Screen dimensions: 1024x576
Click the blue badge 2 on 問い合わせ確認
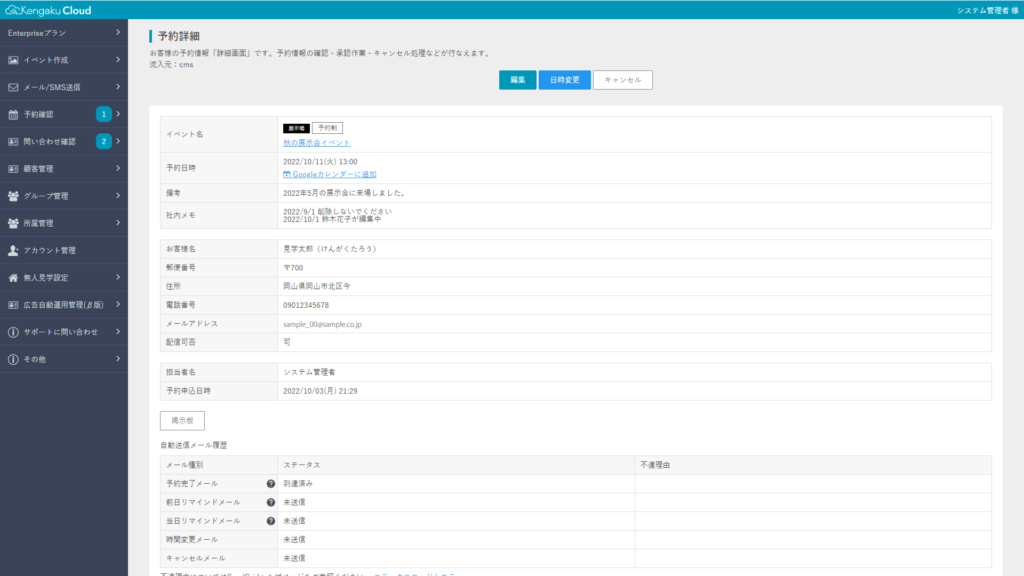[103, 141]
